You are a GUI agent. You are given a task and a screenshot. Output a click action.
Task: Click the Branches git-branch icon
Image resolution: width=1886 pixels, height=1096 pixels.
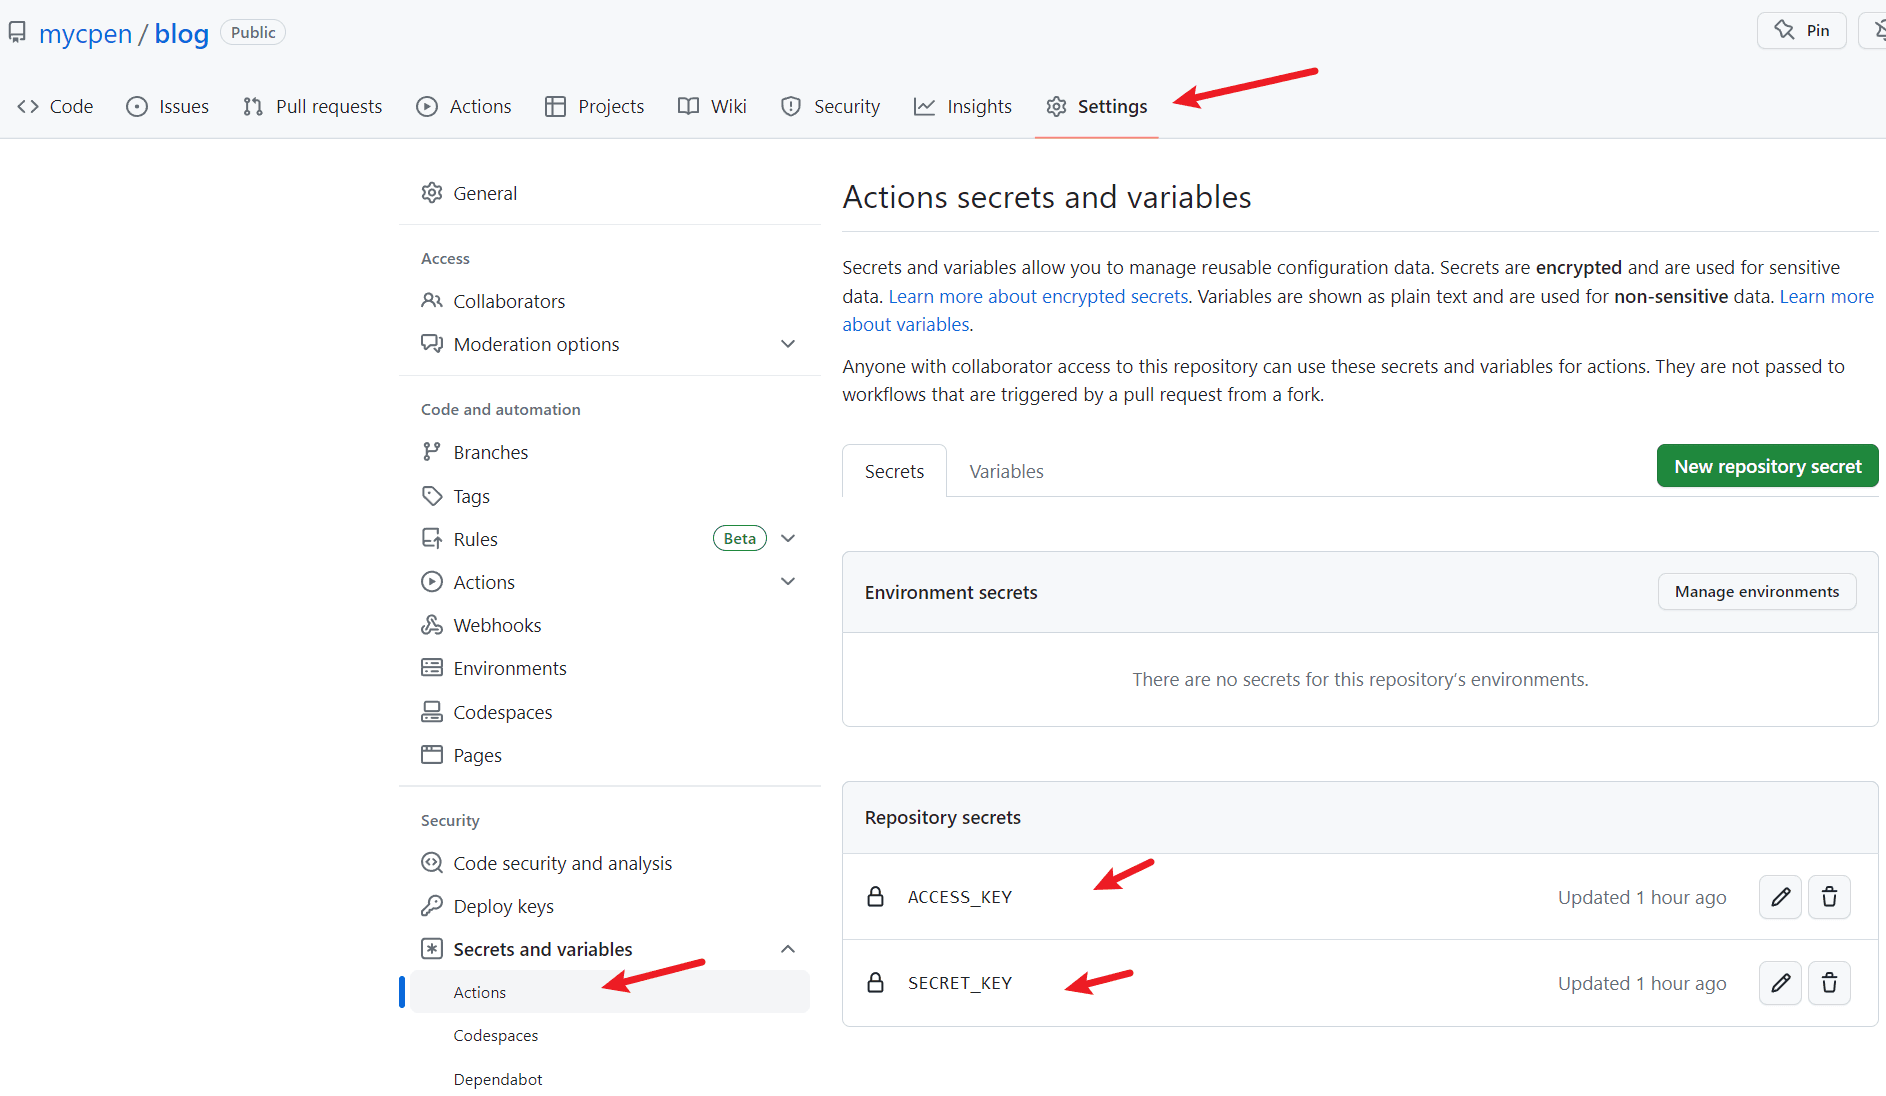pos(432,452)
